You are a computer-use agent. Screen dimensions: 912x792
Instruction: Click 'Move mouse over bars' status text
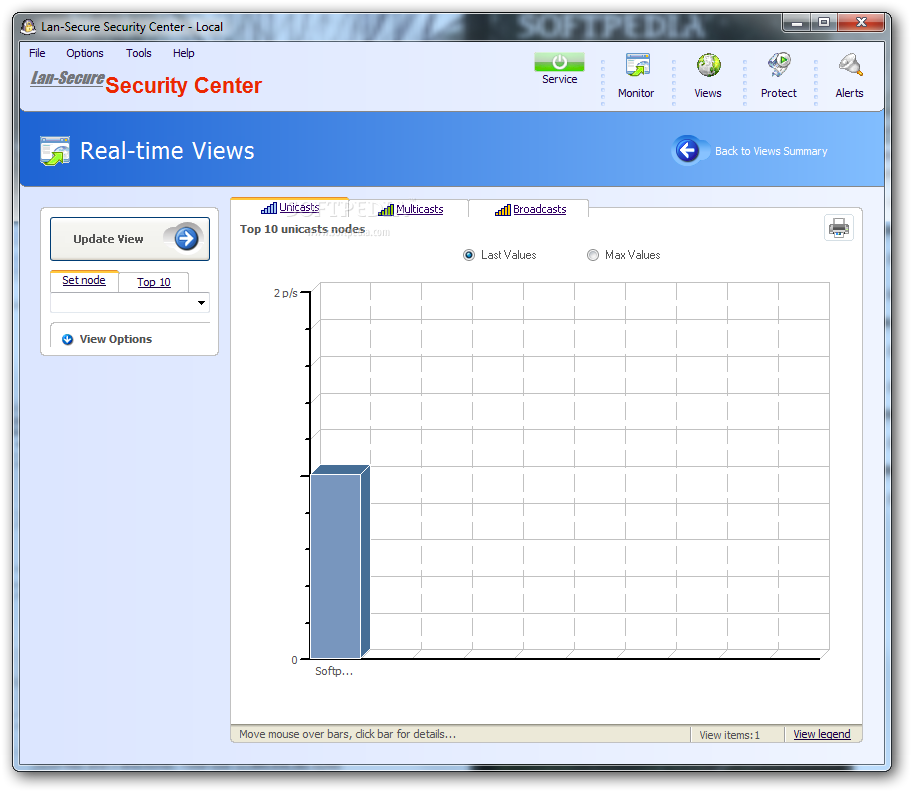click(347, 734)
